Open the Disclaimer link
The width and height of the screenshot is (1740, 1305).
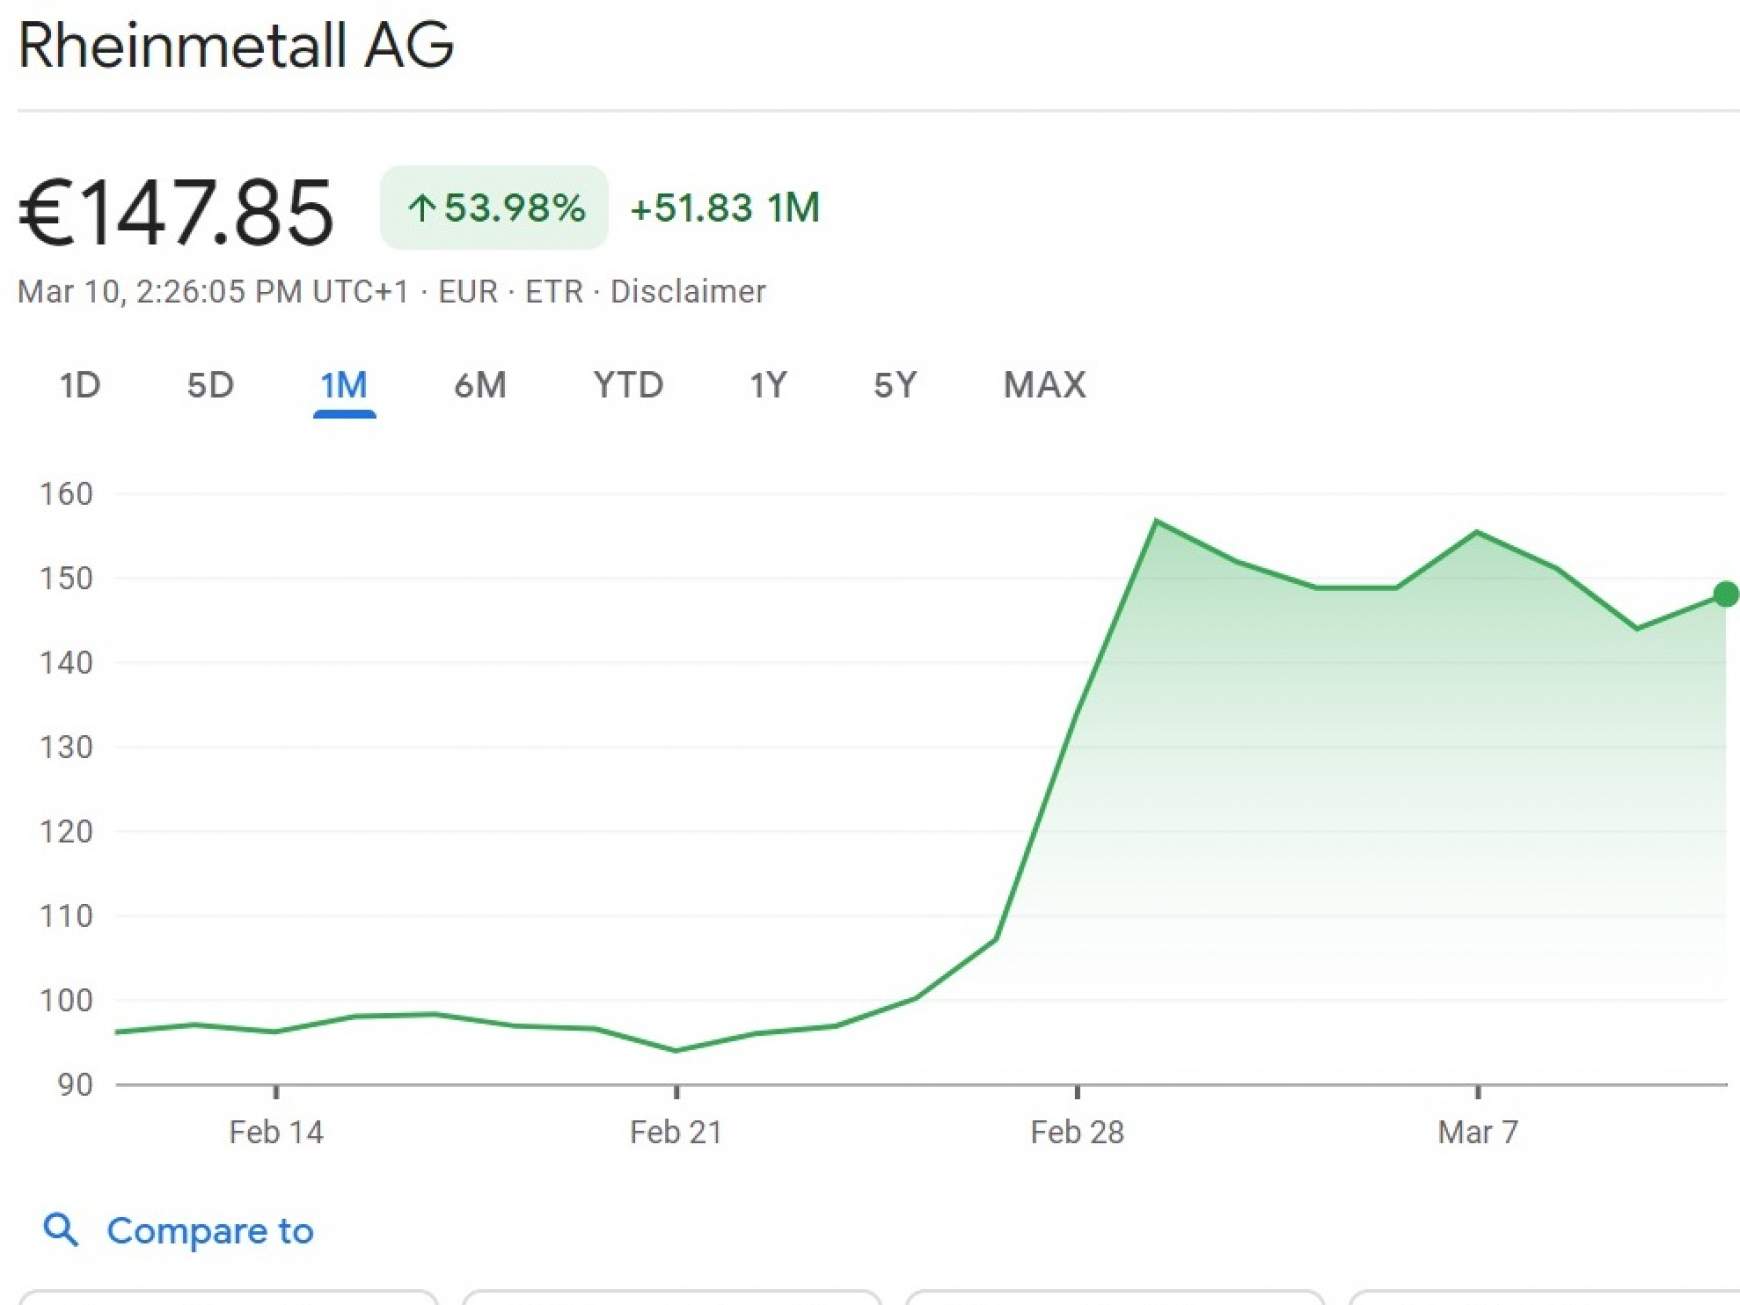(x=688, y=291)
